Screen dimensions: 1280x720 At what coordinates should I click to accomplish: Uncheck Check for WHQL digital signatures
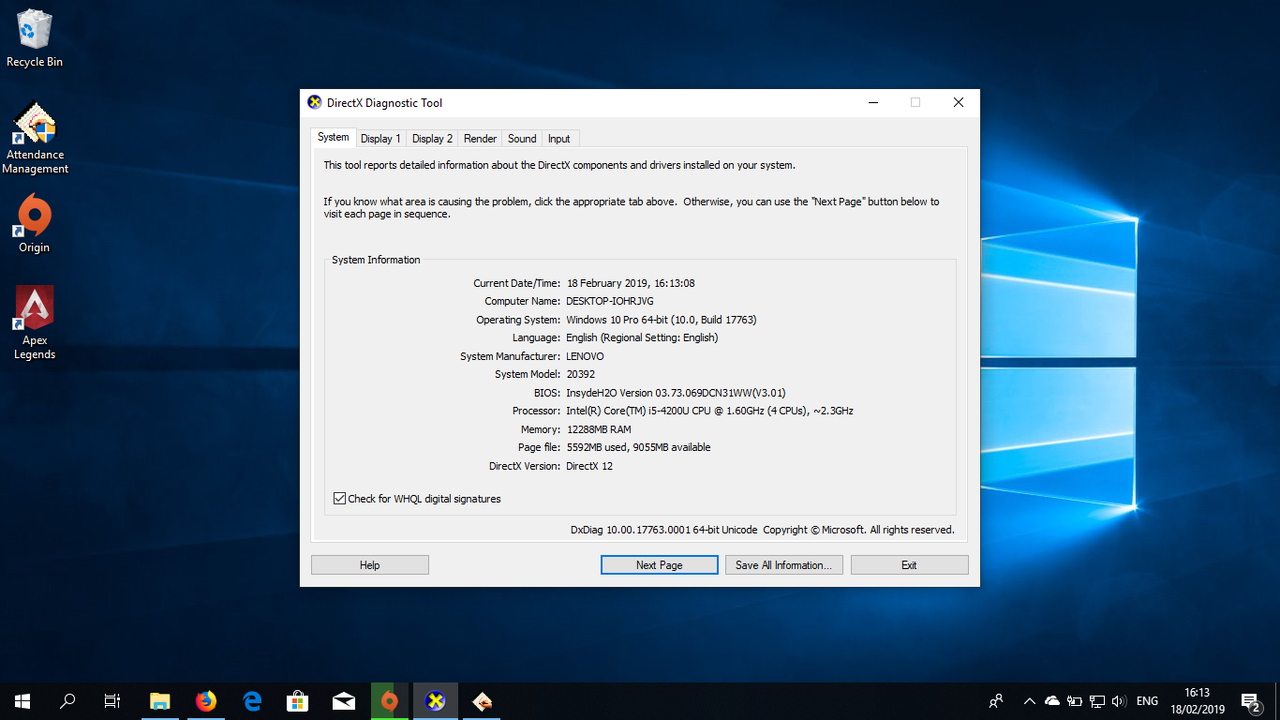click(340, 498)
